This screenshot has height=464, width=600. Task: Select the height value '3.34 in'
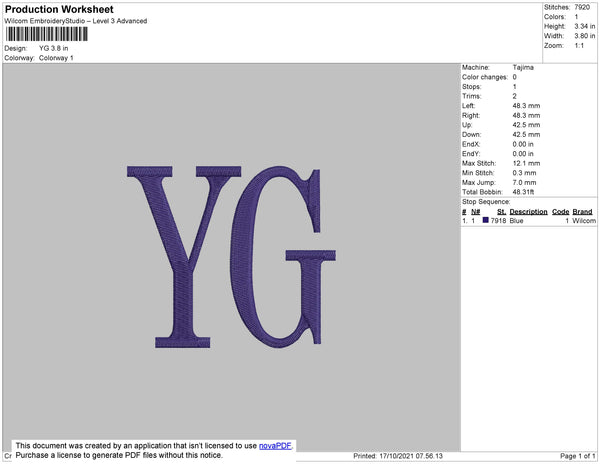[585, 26]
